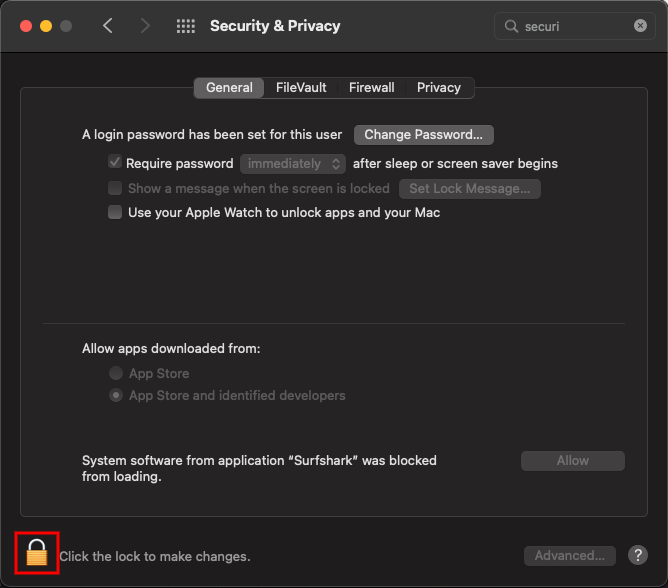Open help with the question mark button
668x588 pixels.
[638, 555]
